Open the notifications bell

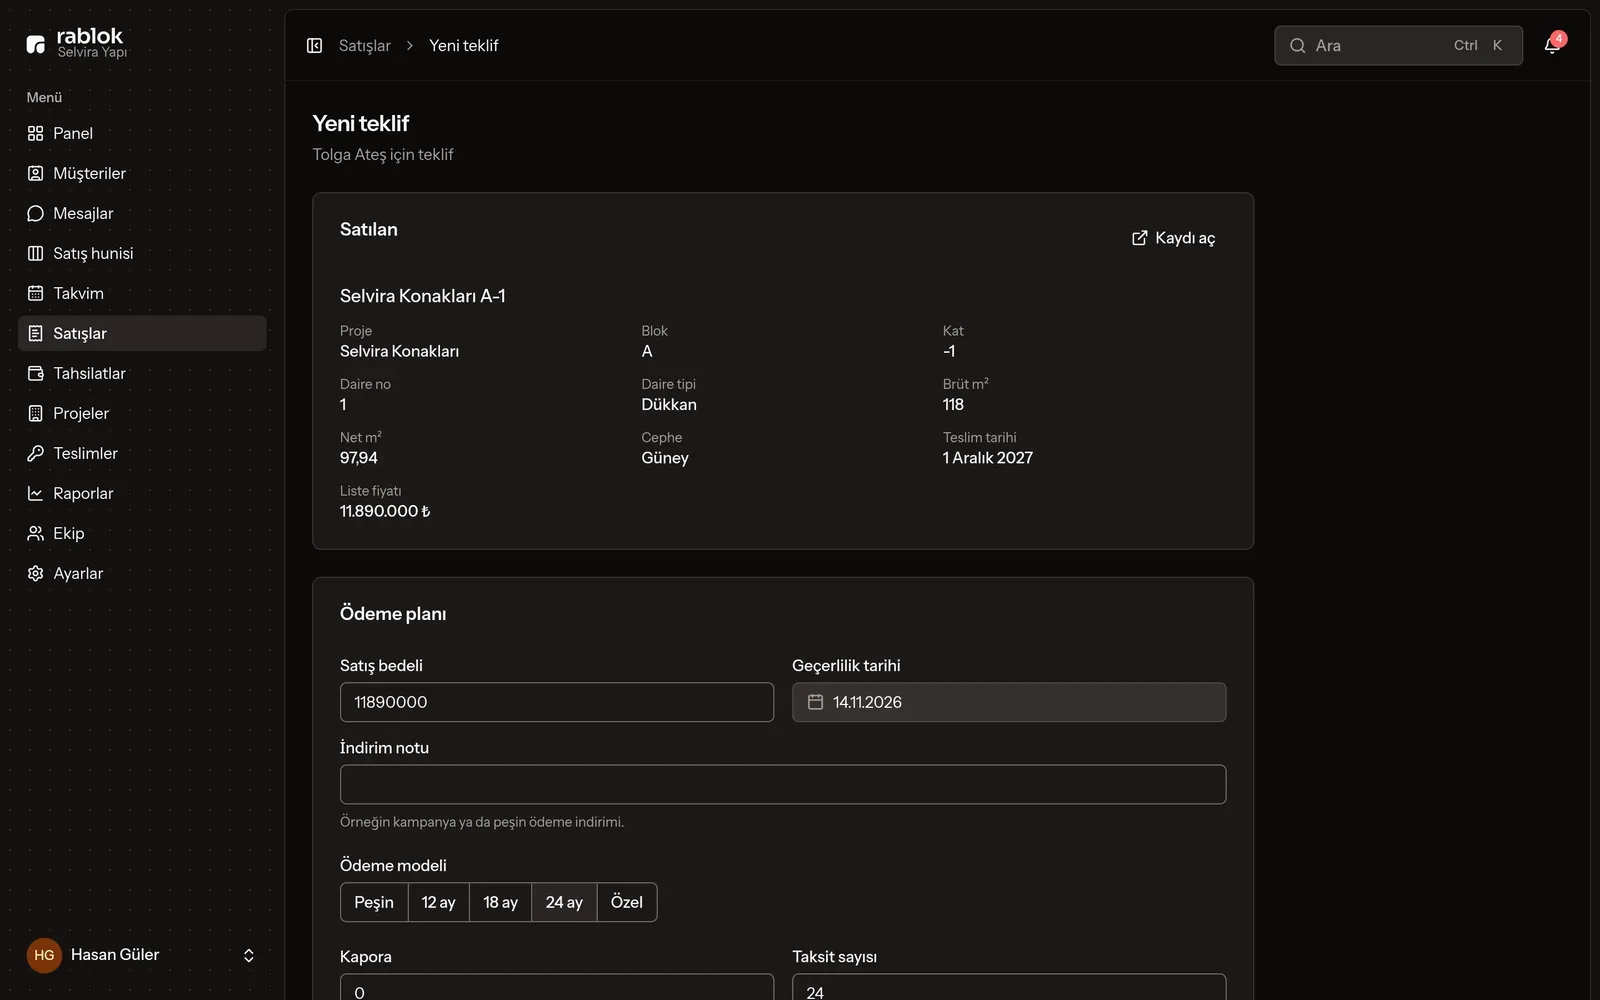1552,45
